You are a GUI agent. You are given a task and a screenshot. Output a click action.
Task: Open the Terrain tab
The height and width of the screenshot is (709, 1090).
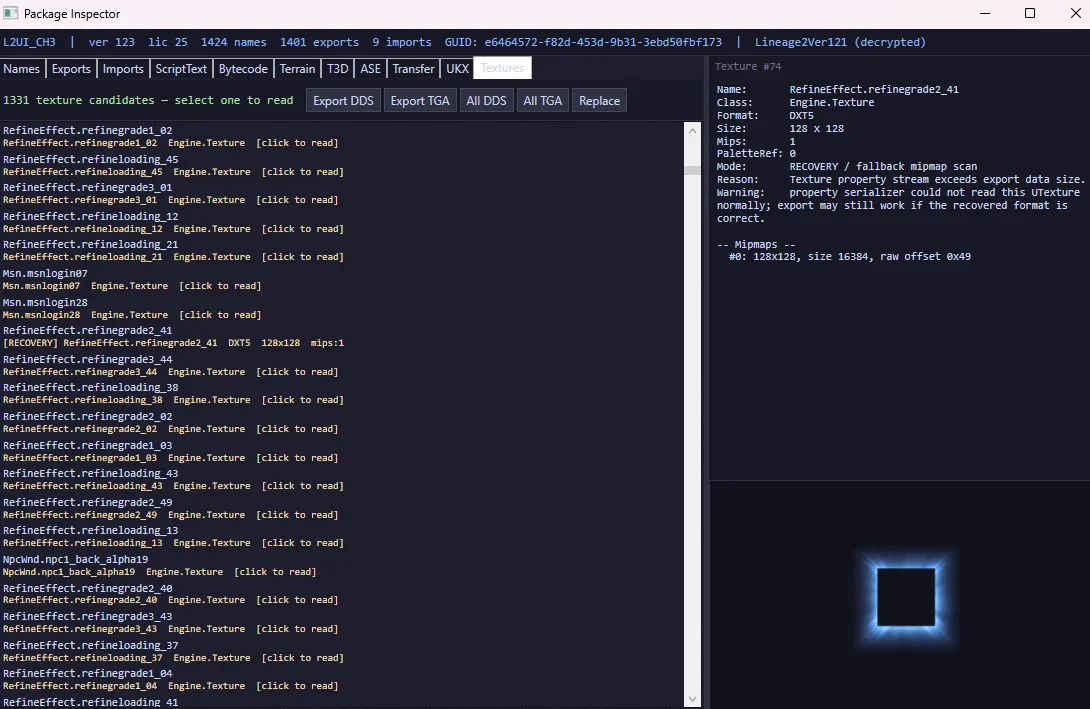click(298, 69)
